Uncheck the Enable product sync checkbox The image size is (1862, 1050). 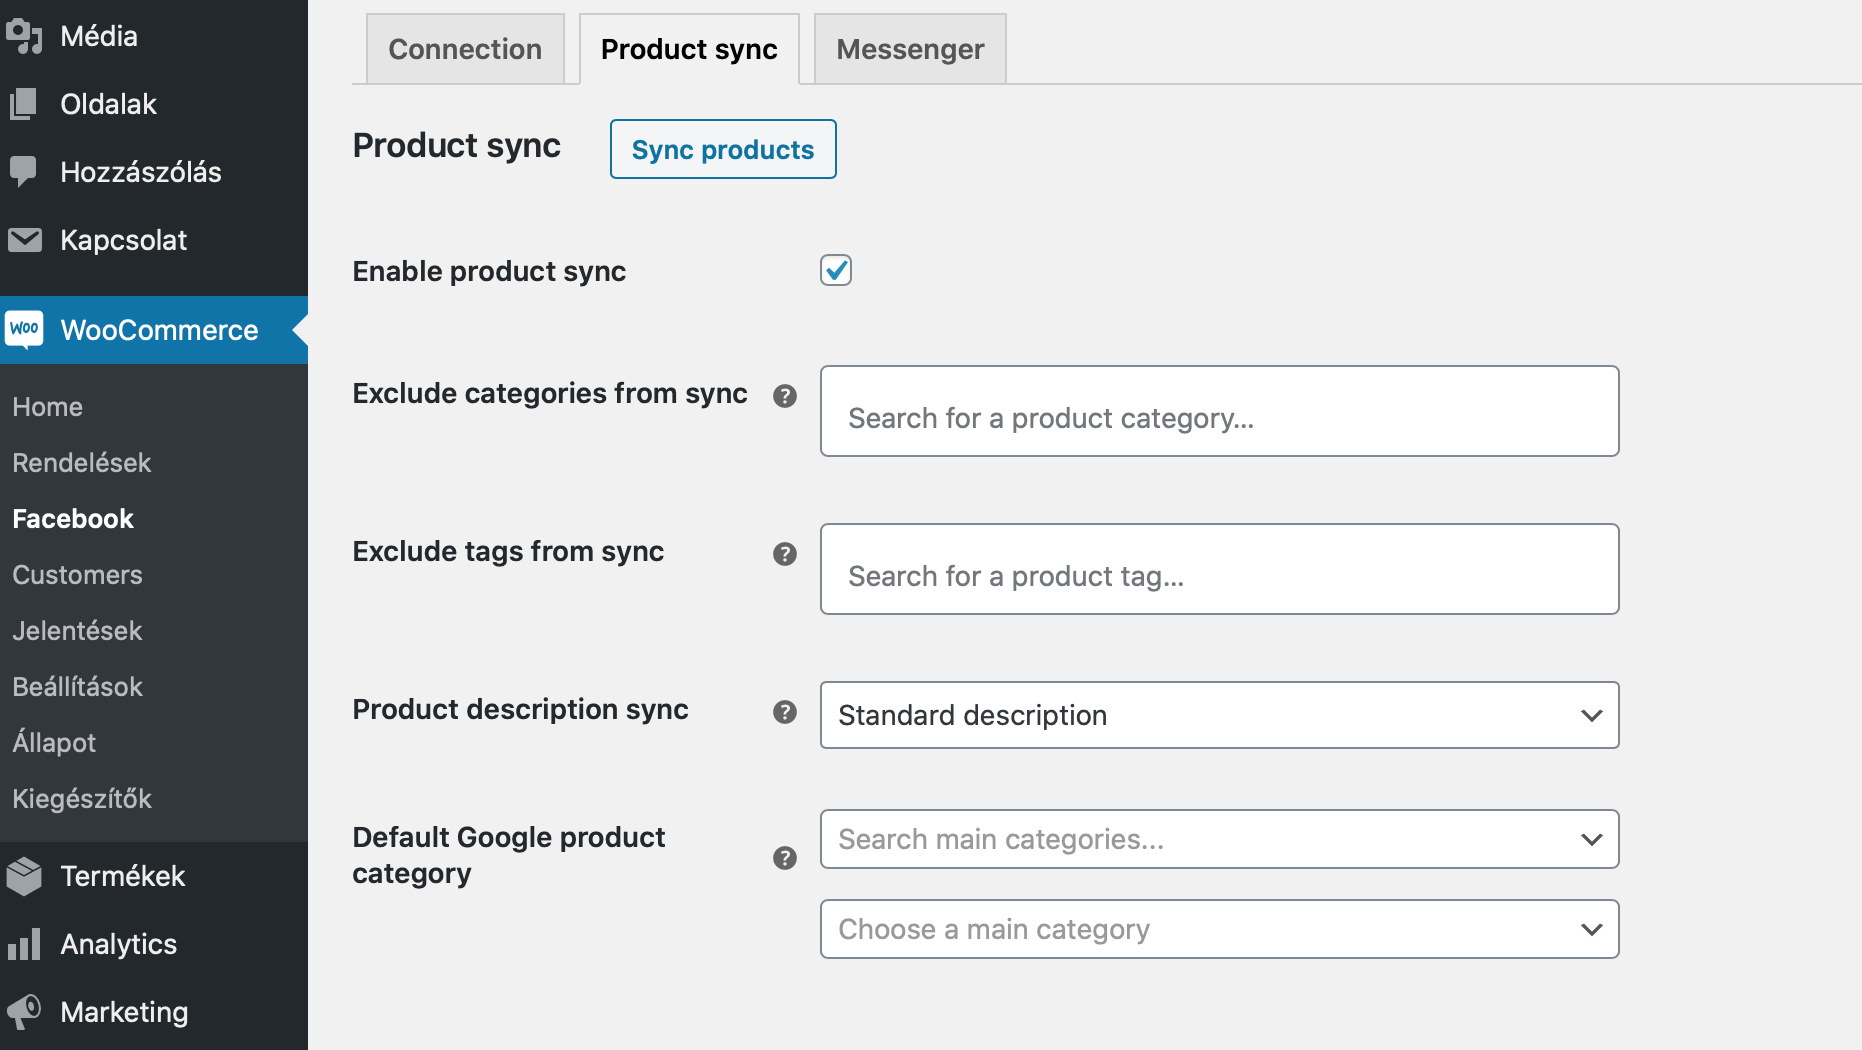pyautogui.click(x=836, y=270)
